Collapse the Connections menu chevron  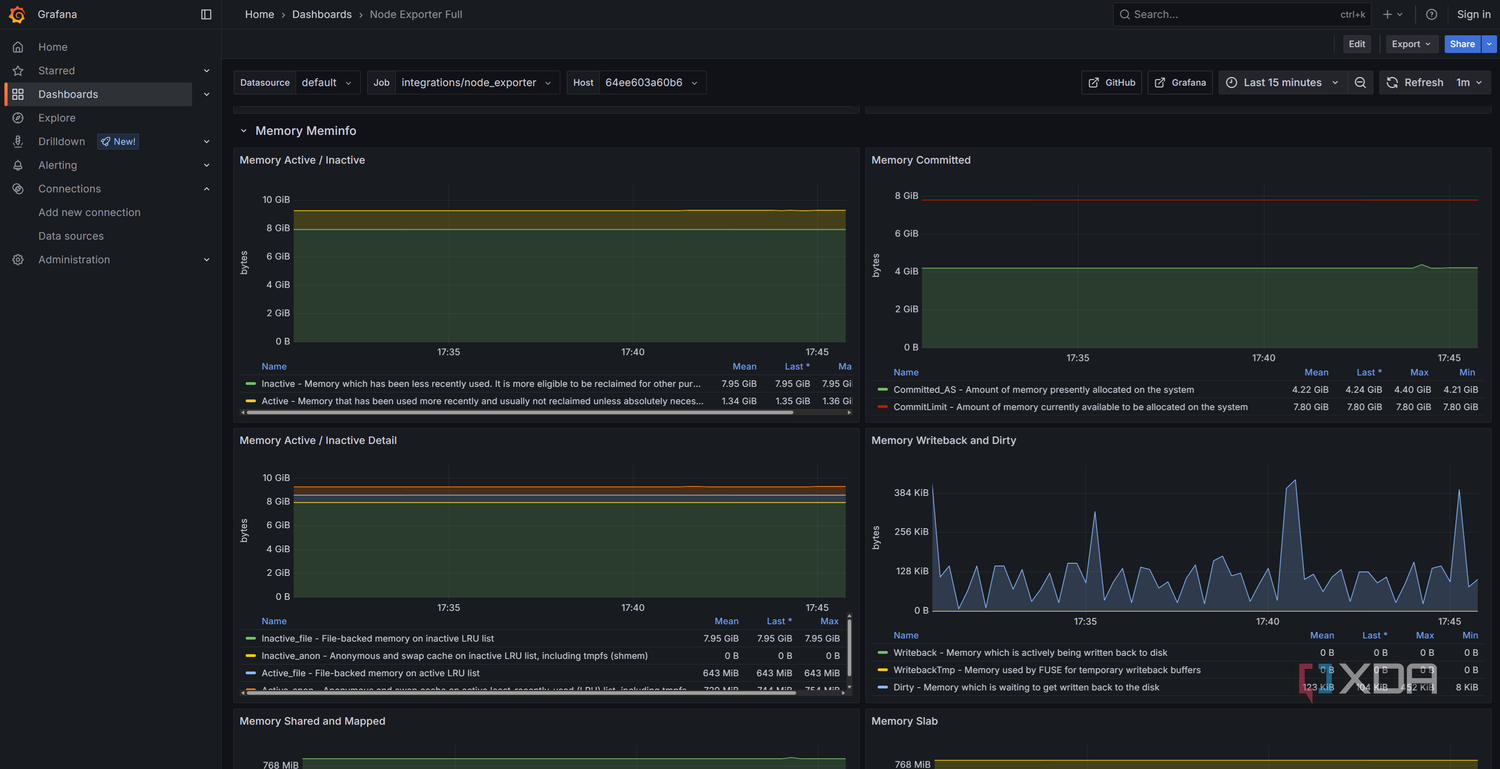tap(207, 189)
